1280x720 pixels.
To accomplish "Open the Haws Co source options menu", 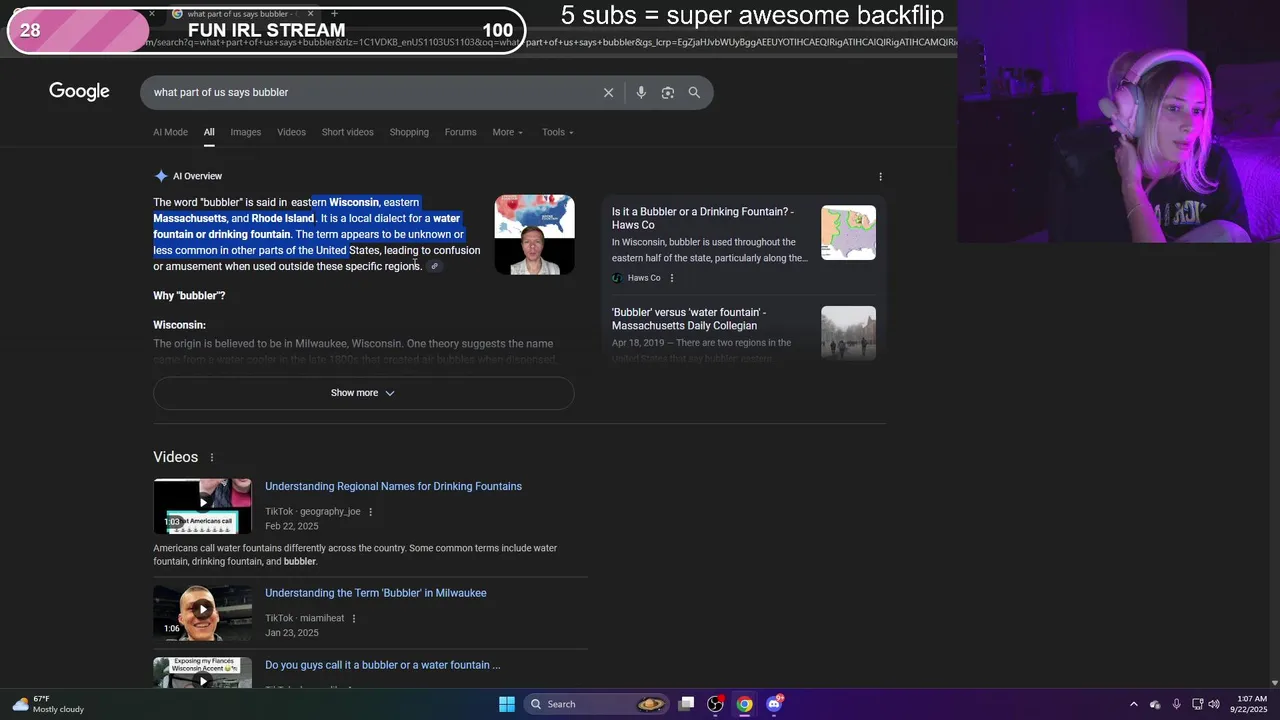I will tap(671, 278).
